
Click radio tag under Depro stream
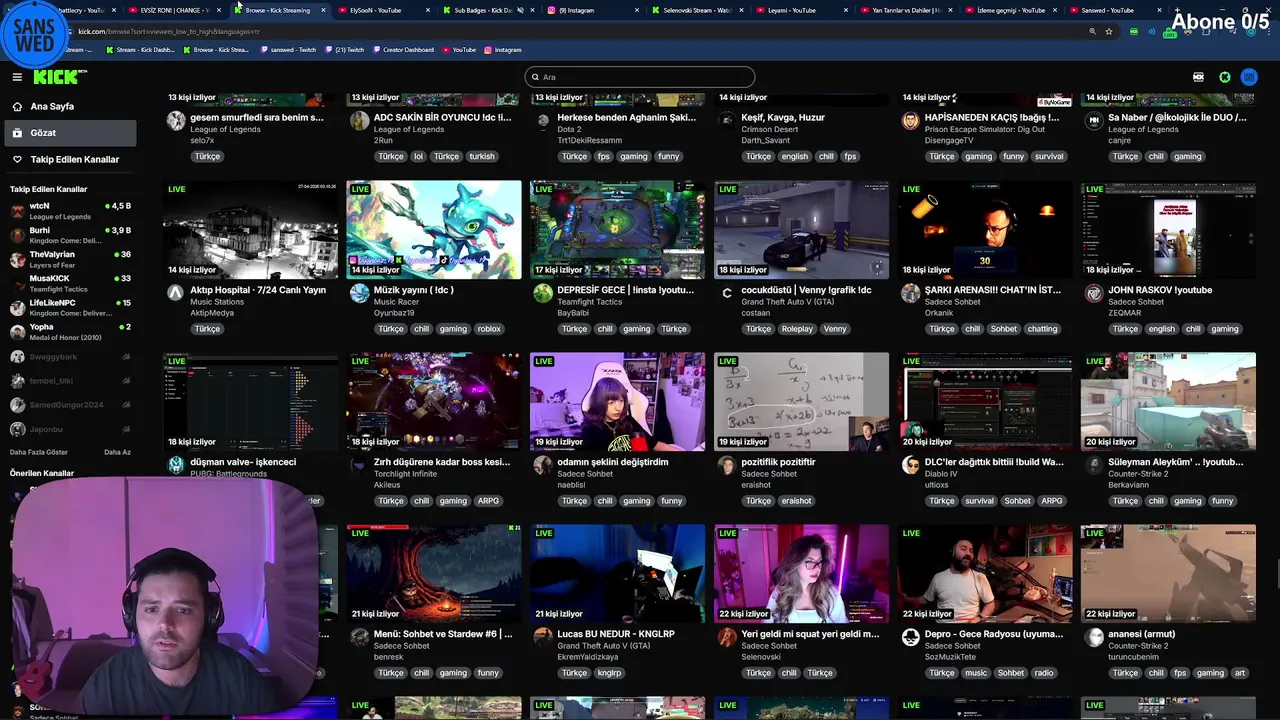tap(1044, 673)
